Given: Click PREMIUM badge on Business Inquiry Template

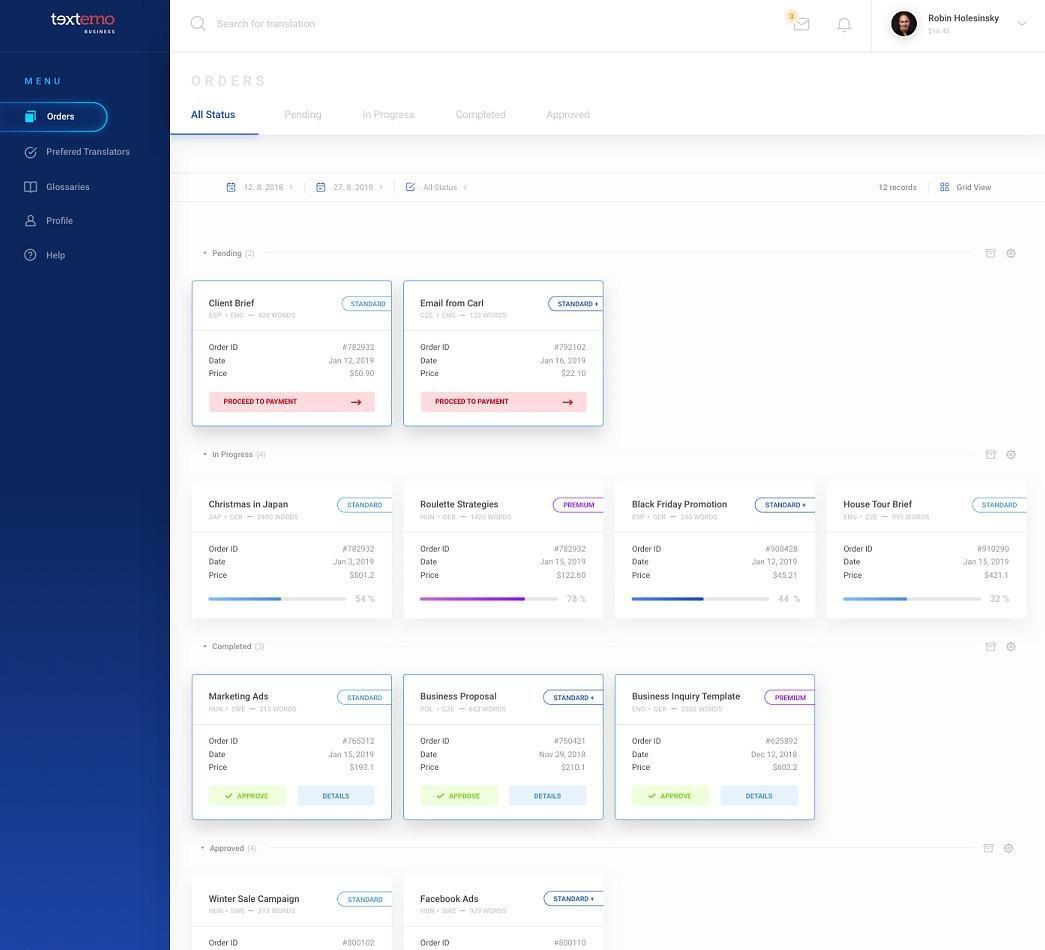Looking at the screenshot, I should click(x=789, y=697).
